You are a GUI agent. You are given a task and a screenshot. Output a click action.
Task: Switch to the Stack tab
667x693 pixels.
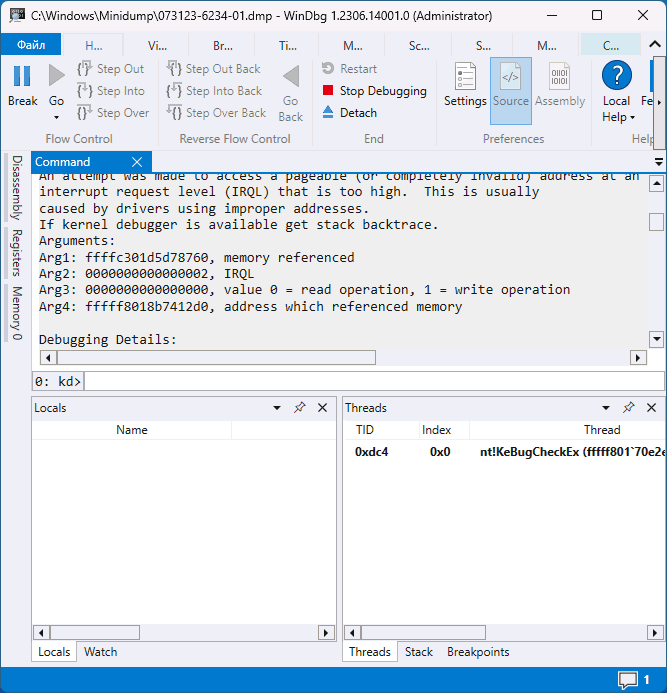(419, 652)
